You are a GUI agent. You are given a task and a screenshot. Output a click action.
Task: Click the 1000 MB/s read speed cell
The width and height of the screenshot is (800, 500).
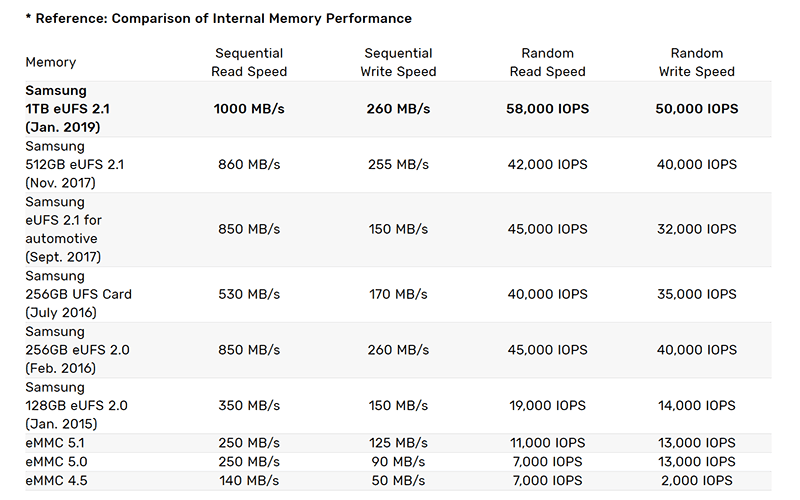point(249,109)
